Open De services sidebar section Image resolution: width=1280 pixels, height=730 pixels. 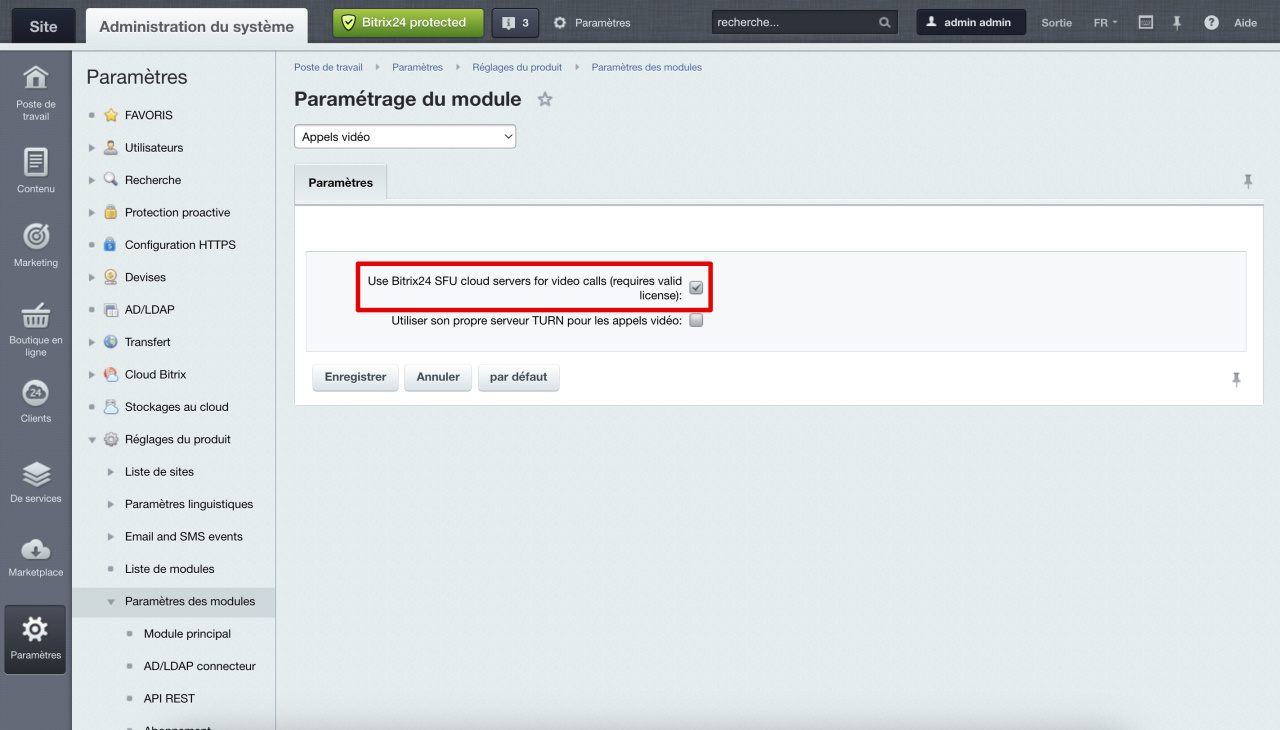coord(35,482)
